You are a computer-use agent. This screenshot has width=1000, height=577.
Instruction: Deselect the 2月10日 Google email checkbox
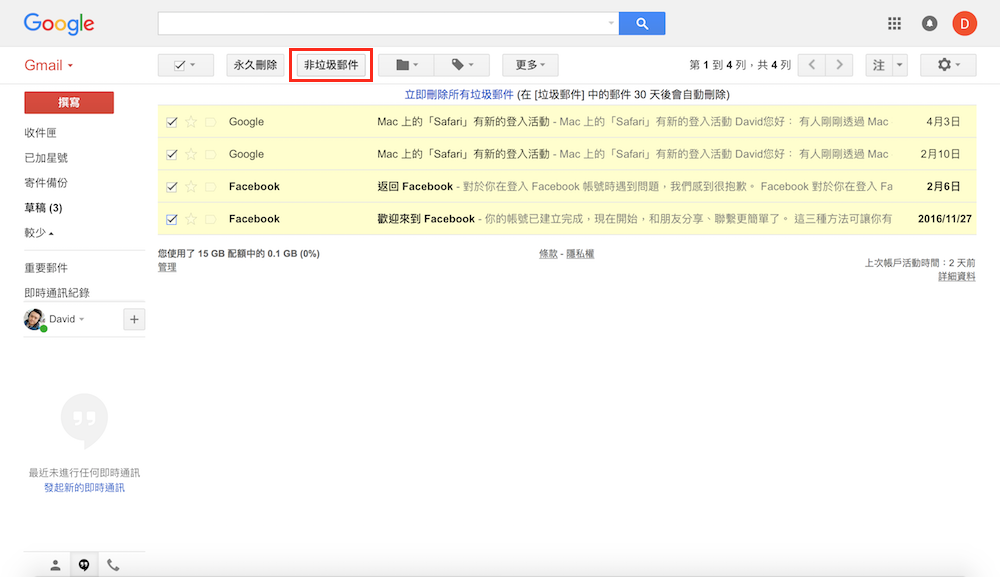coord(172,154)
